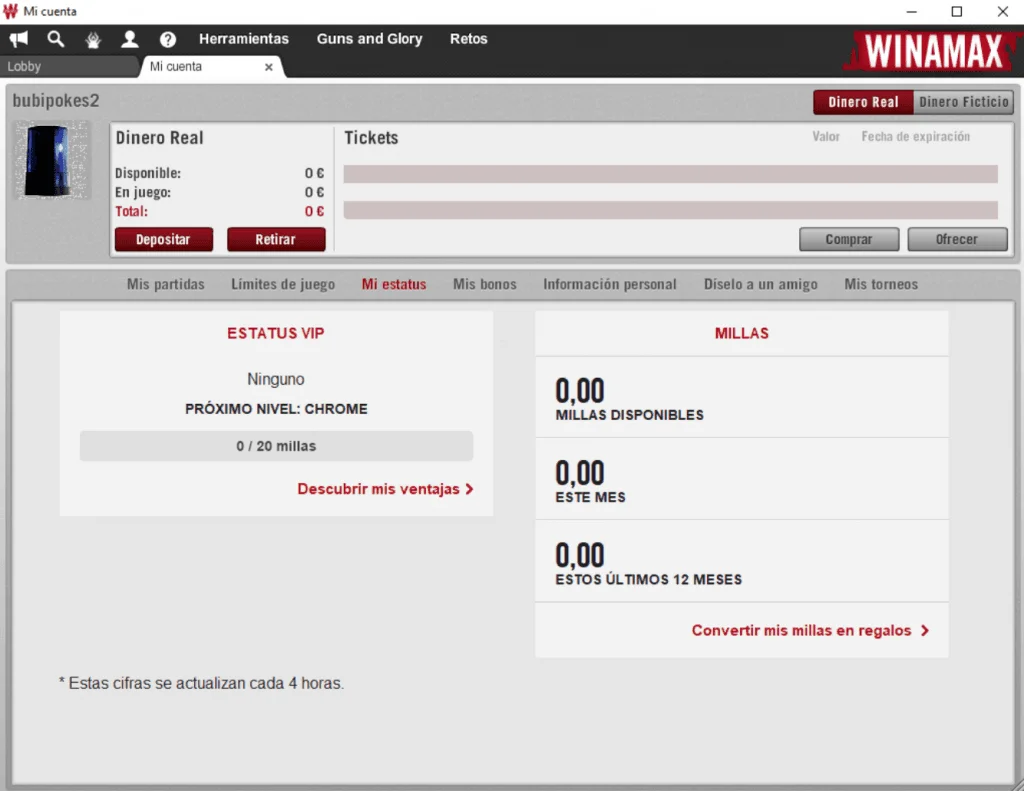Click the 0 / 20 millas progress bar
The image size is (1024, 791).
click(x=276, y=446)
